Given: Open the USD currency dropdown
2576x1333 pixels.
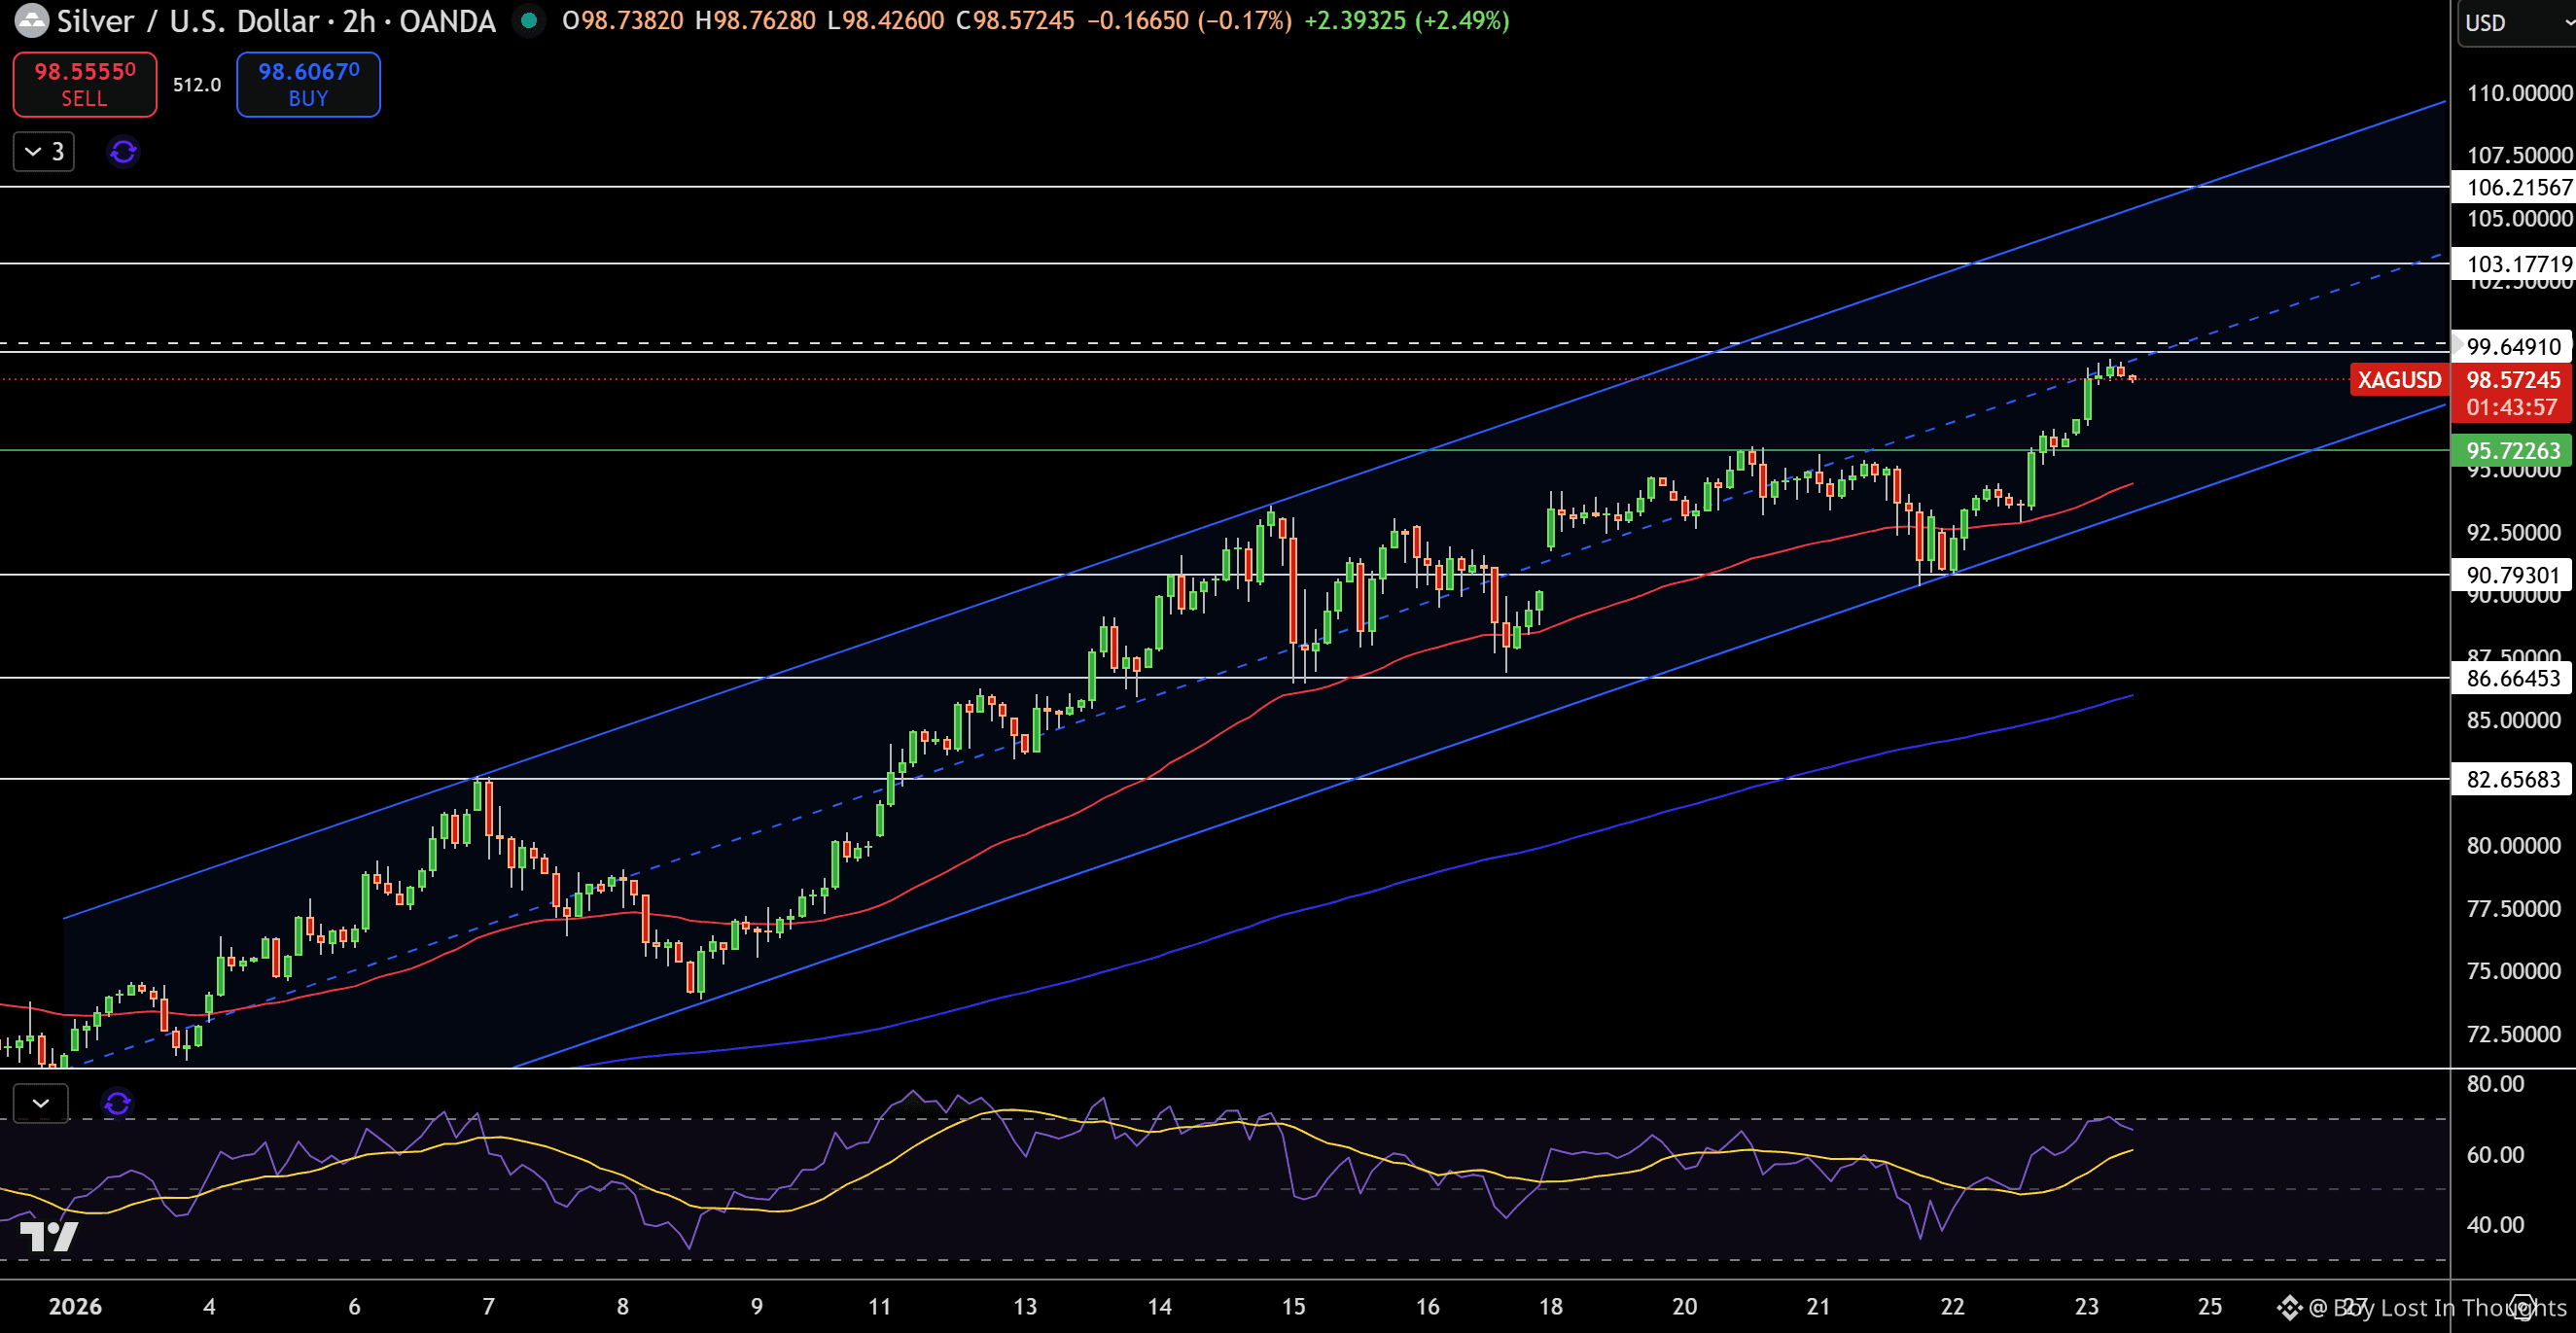Looking at the screenshot, I should (2514, 22).
